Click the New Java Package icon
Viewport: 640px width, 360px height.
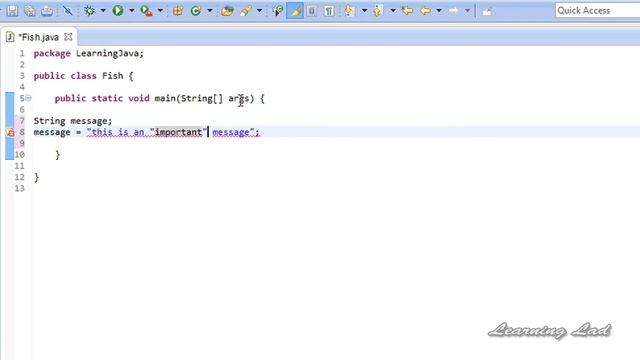pos(178,10)
